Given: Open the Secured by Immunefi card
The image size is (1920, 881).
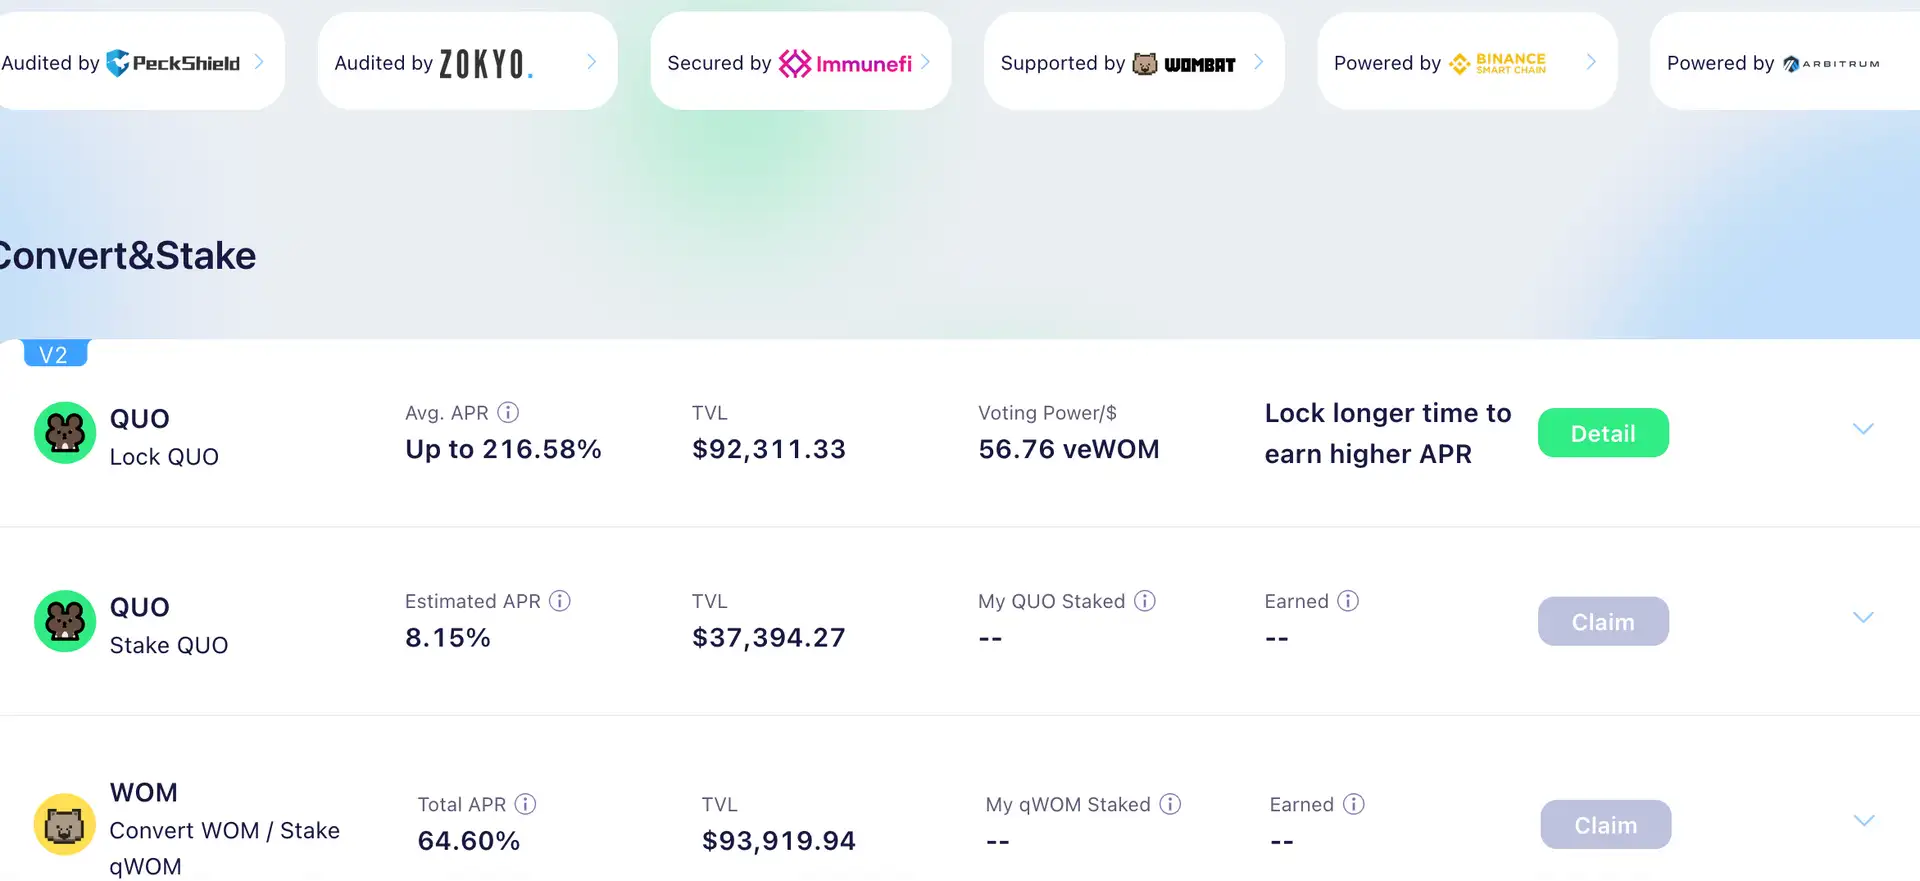Looking at the screenshot, I should click(x=799, y=62).
